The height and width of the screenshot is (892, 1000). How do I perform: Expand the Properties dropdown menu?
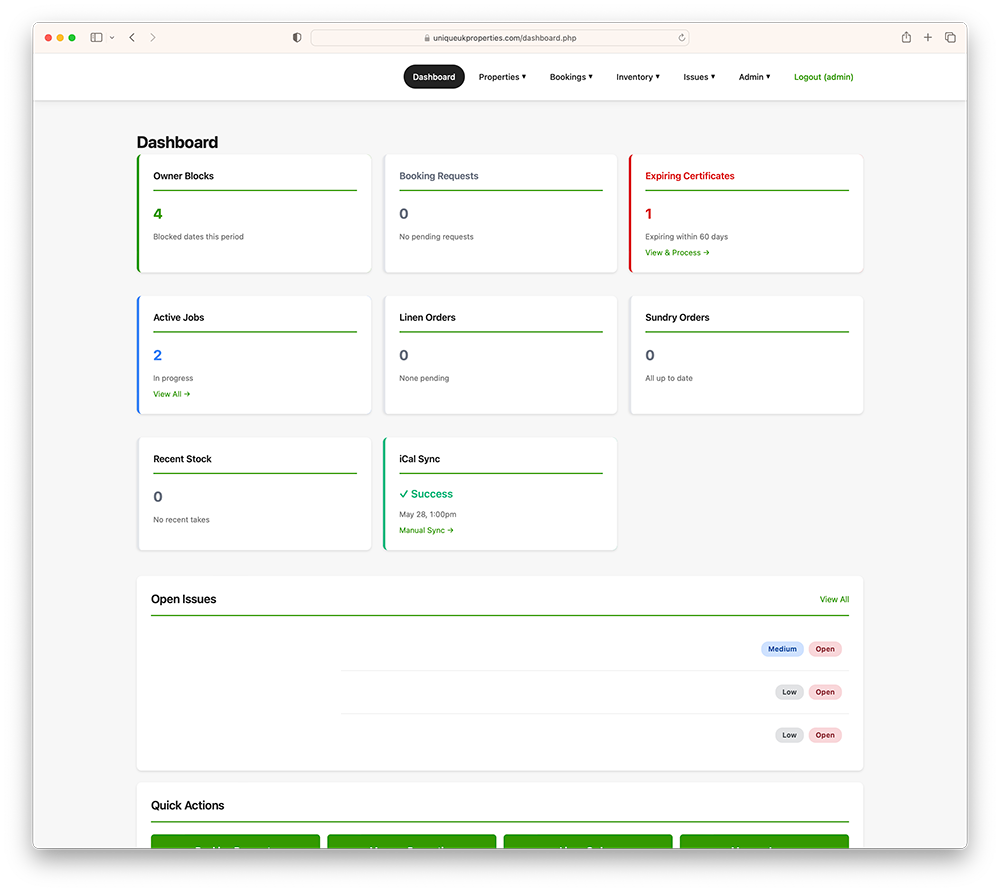503,77
